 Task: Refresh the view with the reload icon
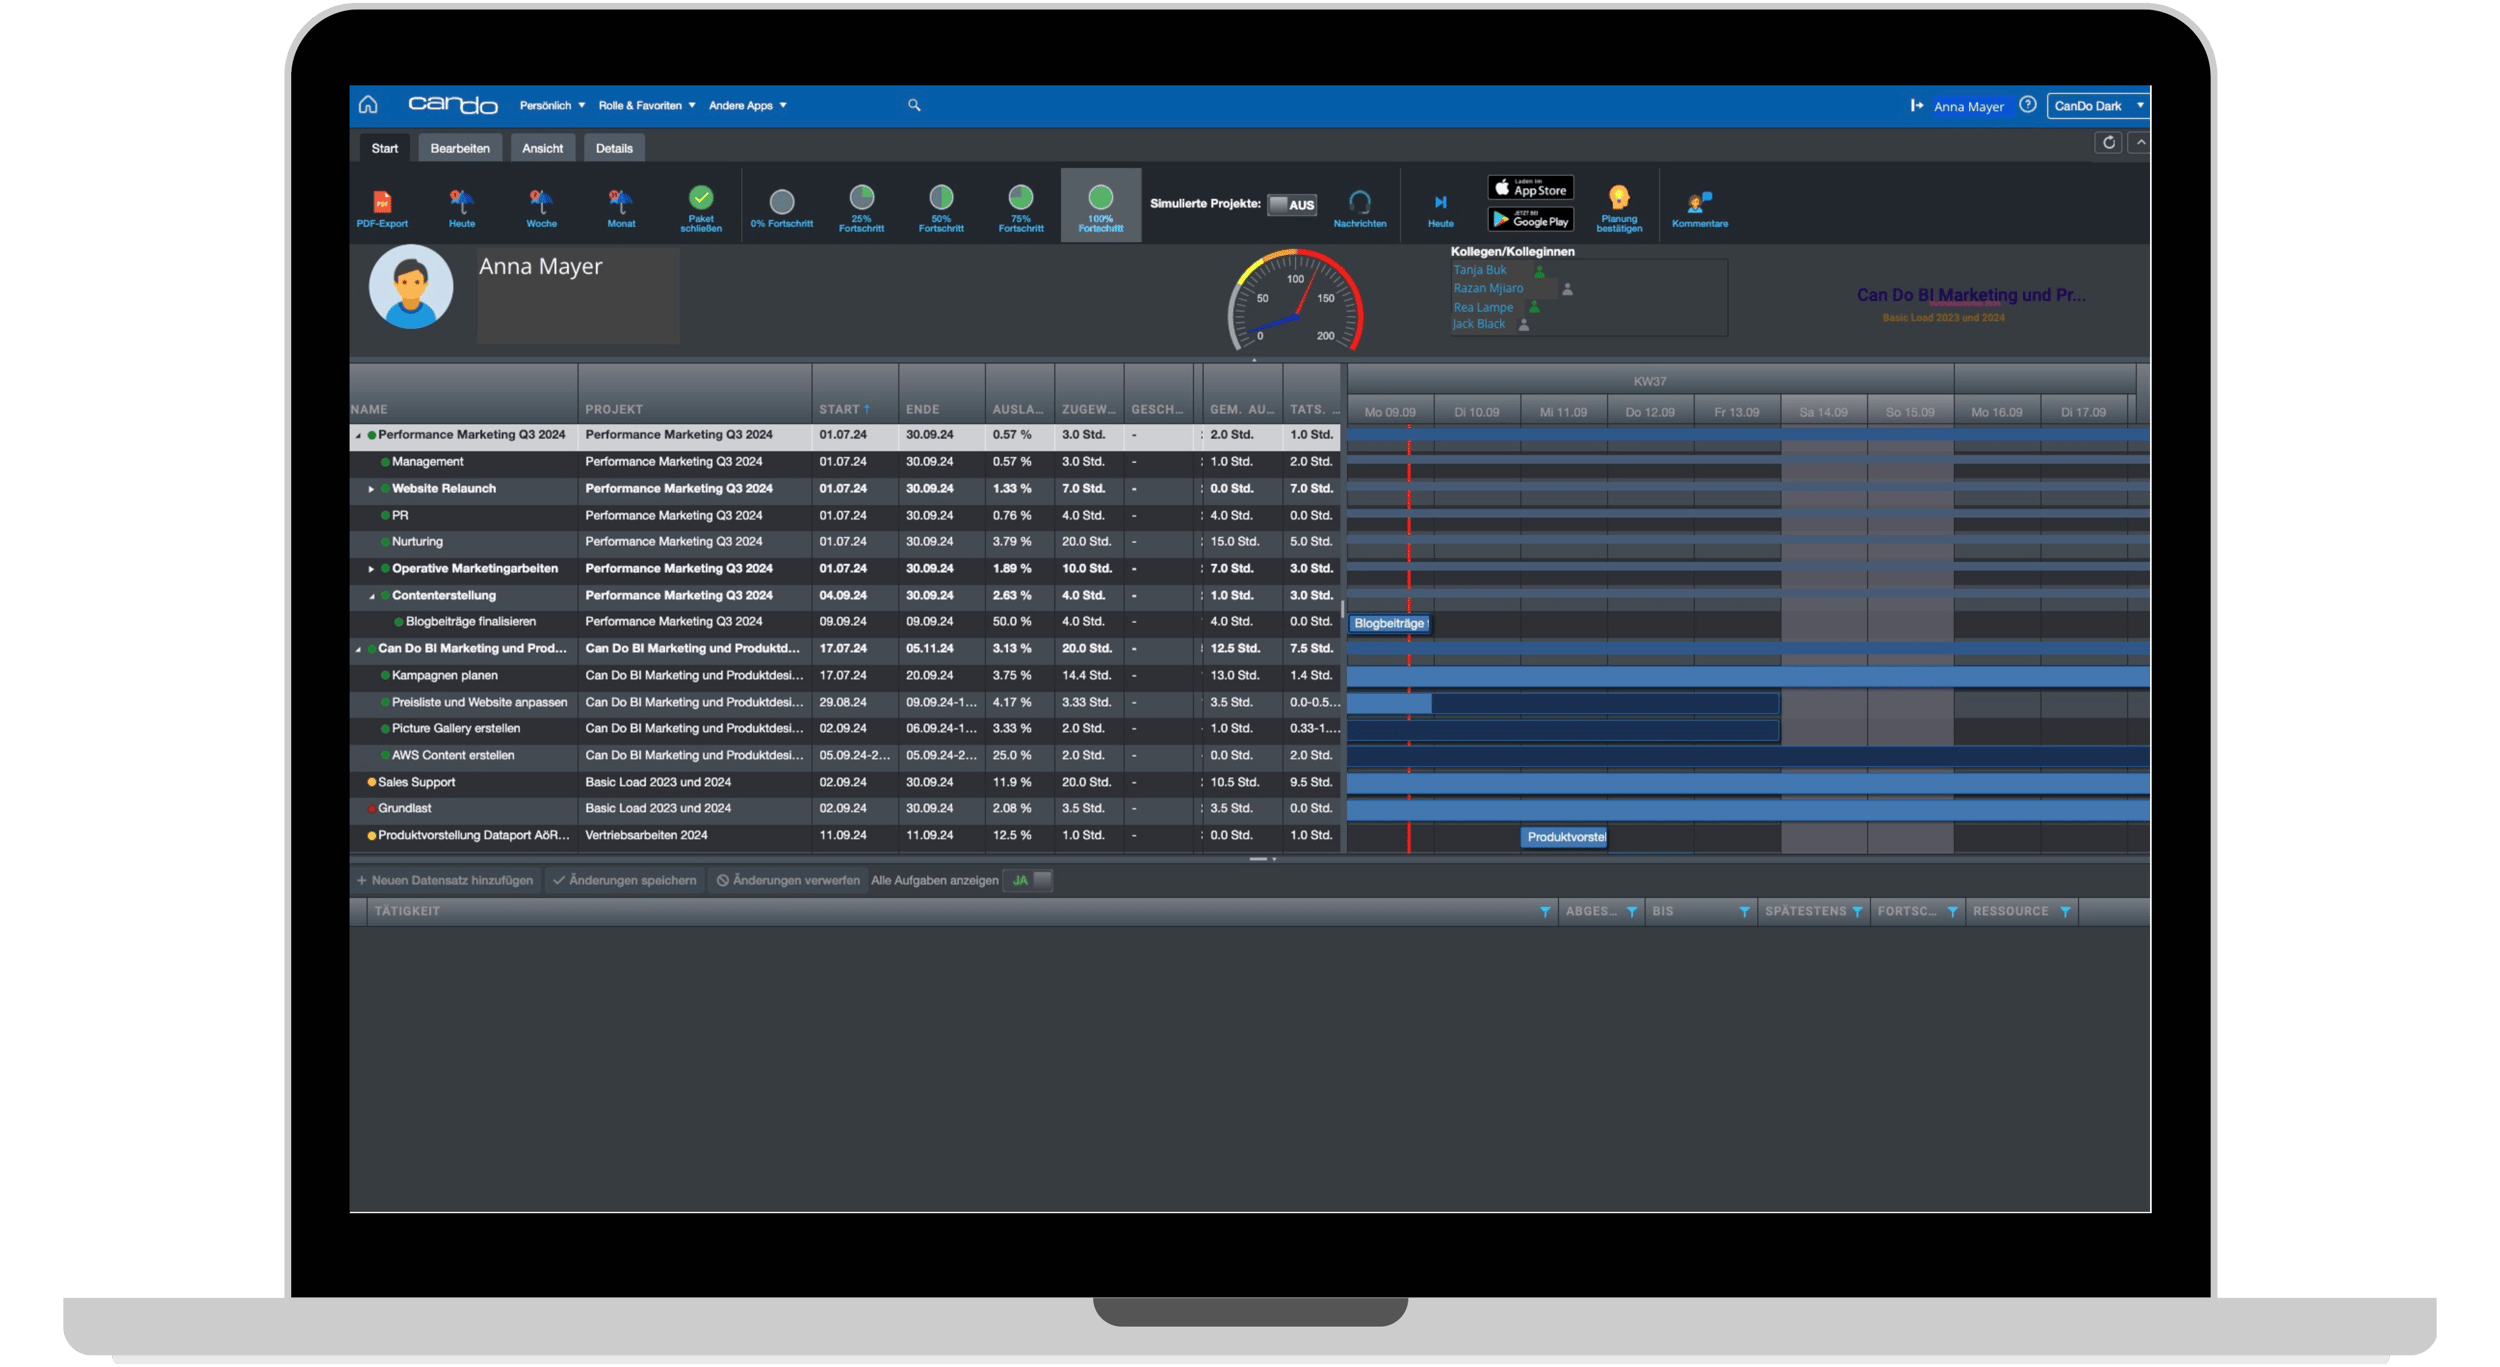(x=2110, y=143)
